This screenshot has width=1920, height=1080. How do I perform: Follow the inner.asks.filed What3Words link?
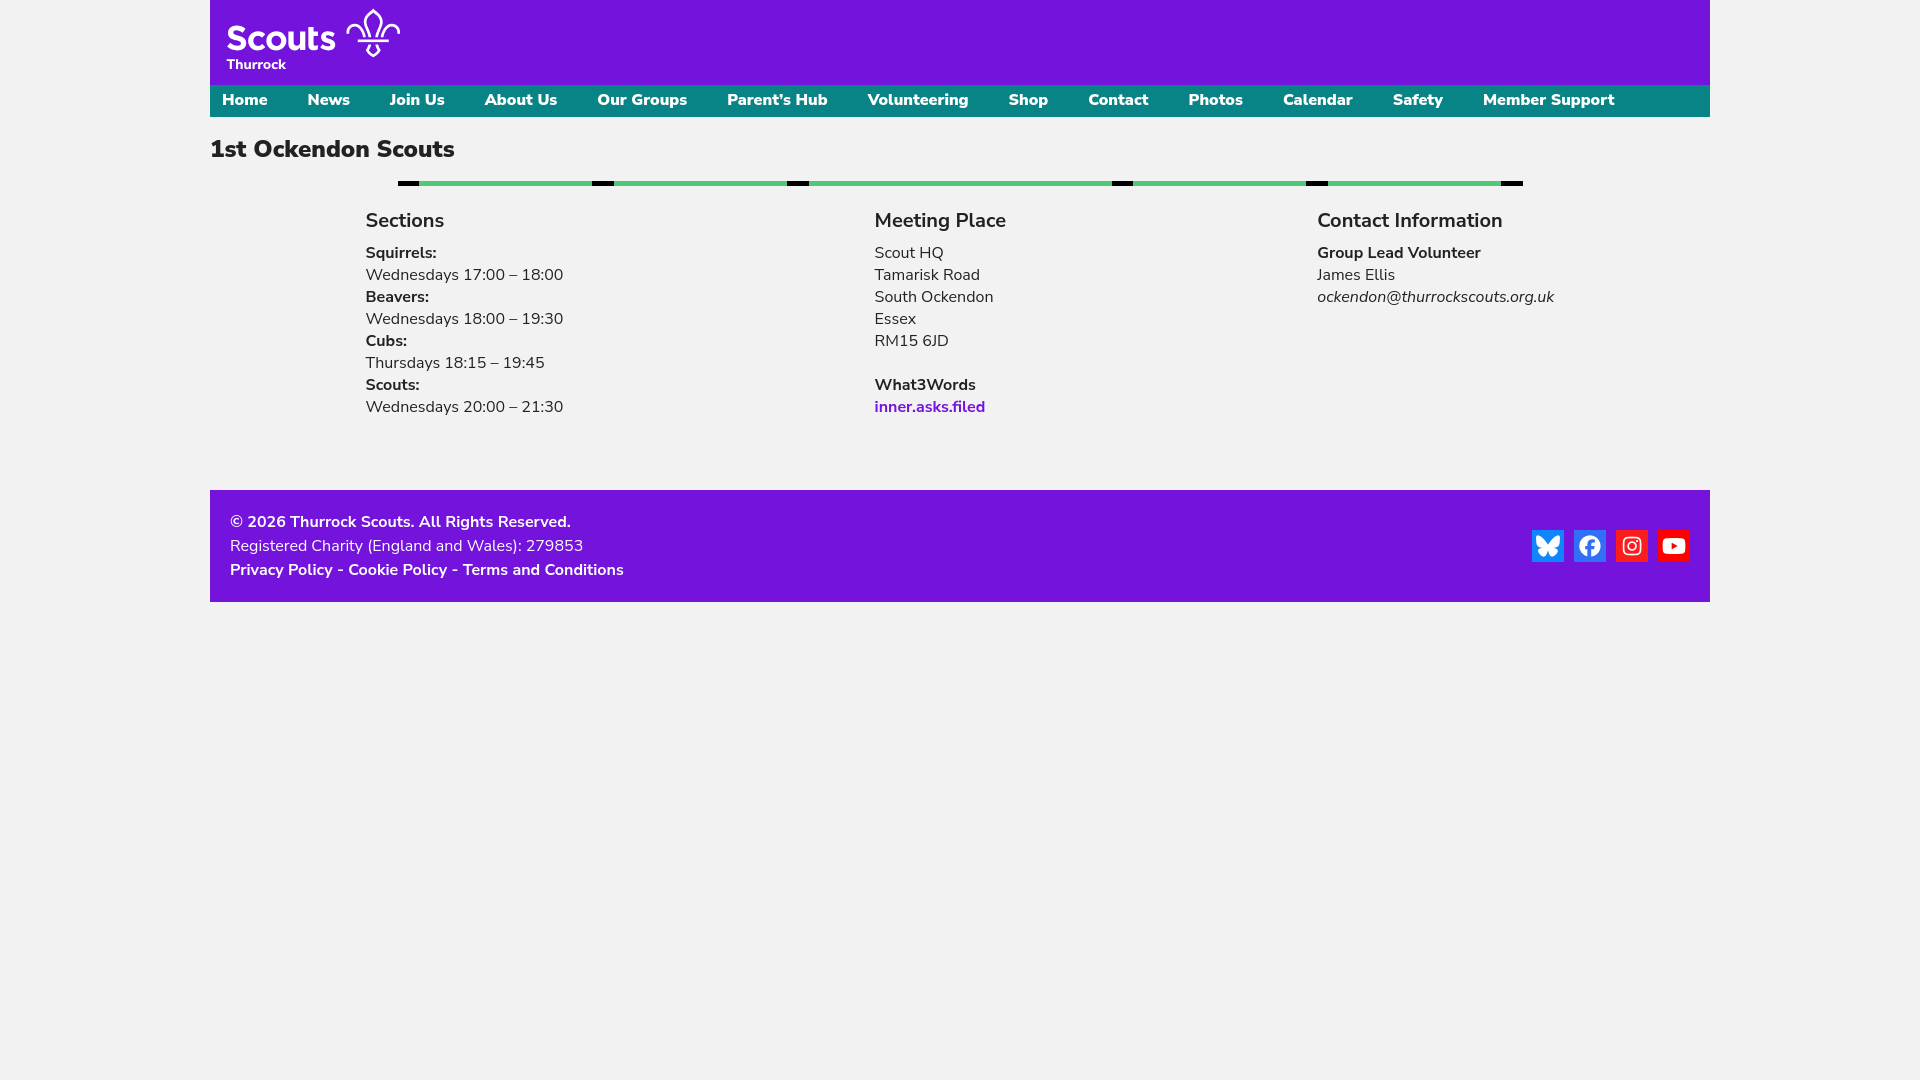point(929,407)
